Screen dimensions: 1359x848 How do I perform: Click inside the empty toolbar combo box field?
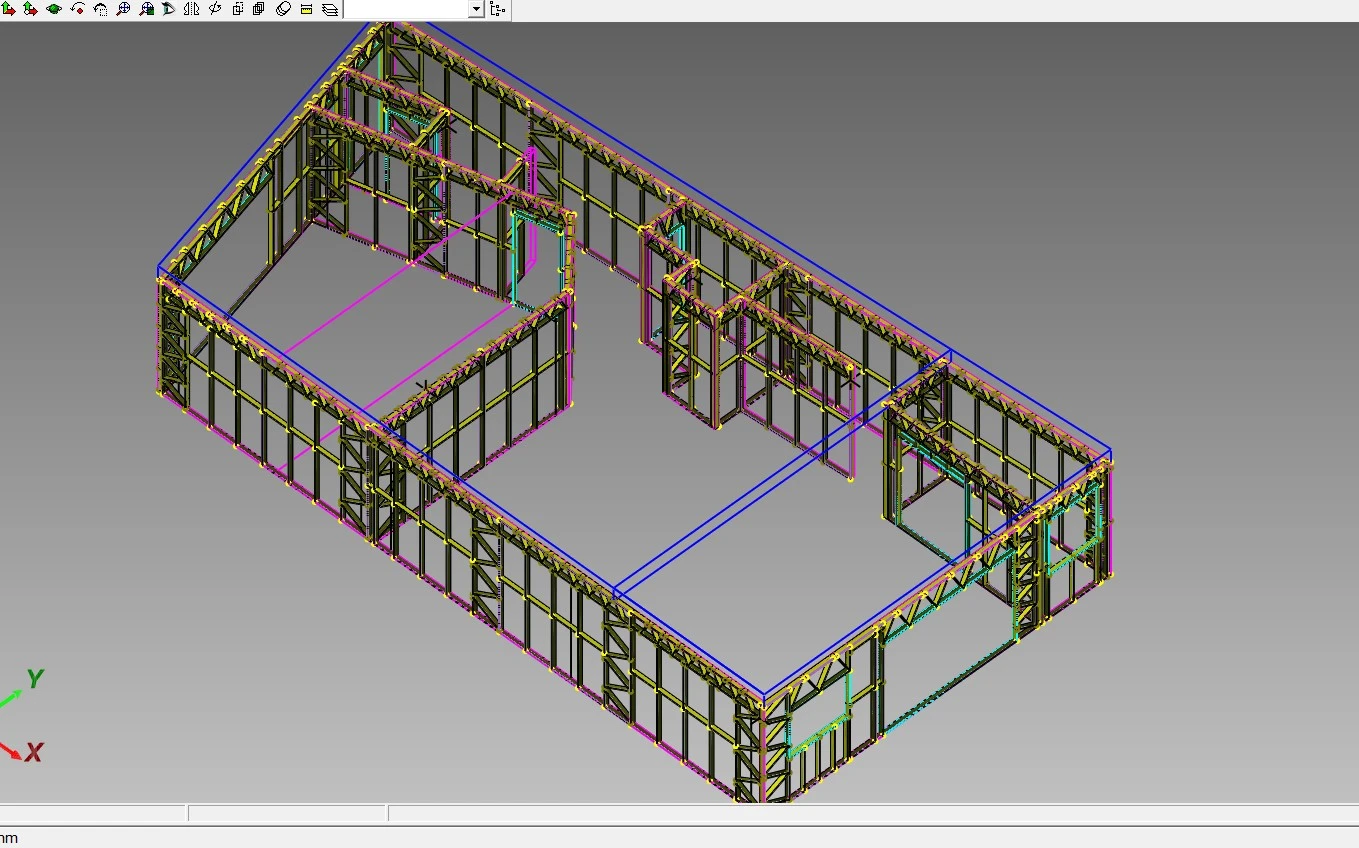tap(405, 9)
